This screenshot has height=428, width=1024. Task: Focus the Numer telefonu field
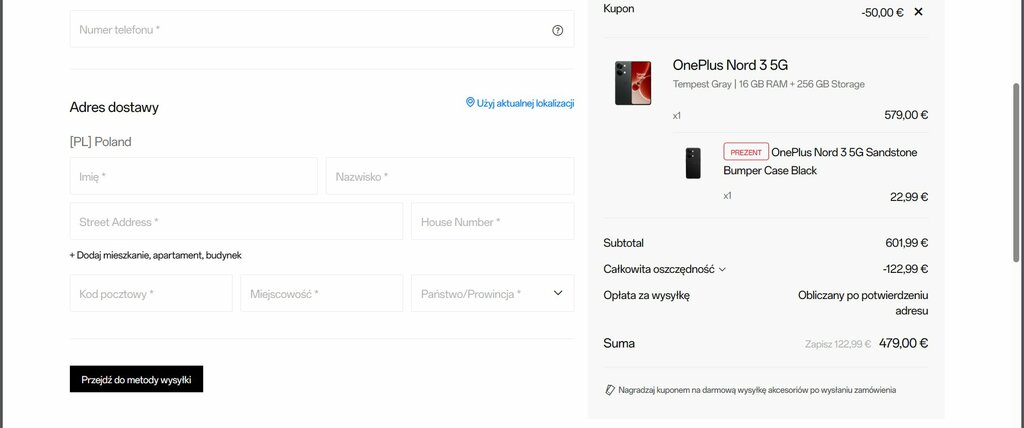tap(322, 29)
